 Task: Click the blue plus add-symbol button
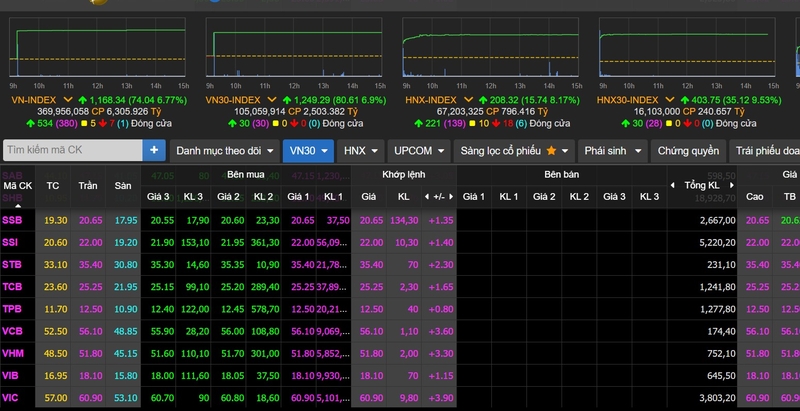(154, 150)
